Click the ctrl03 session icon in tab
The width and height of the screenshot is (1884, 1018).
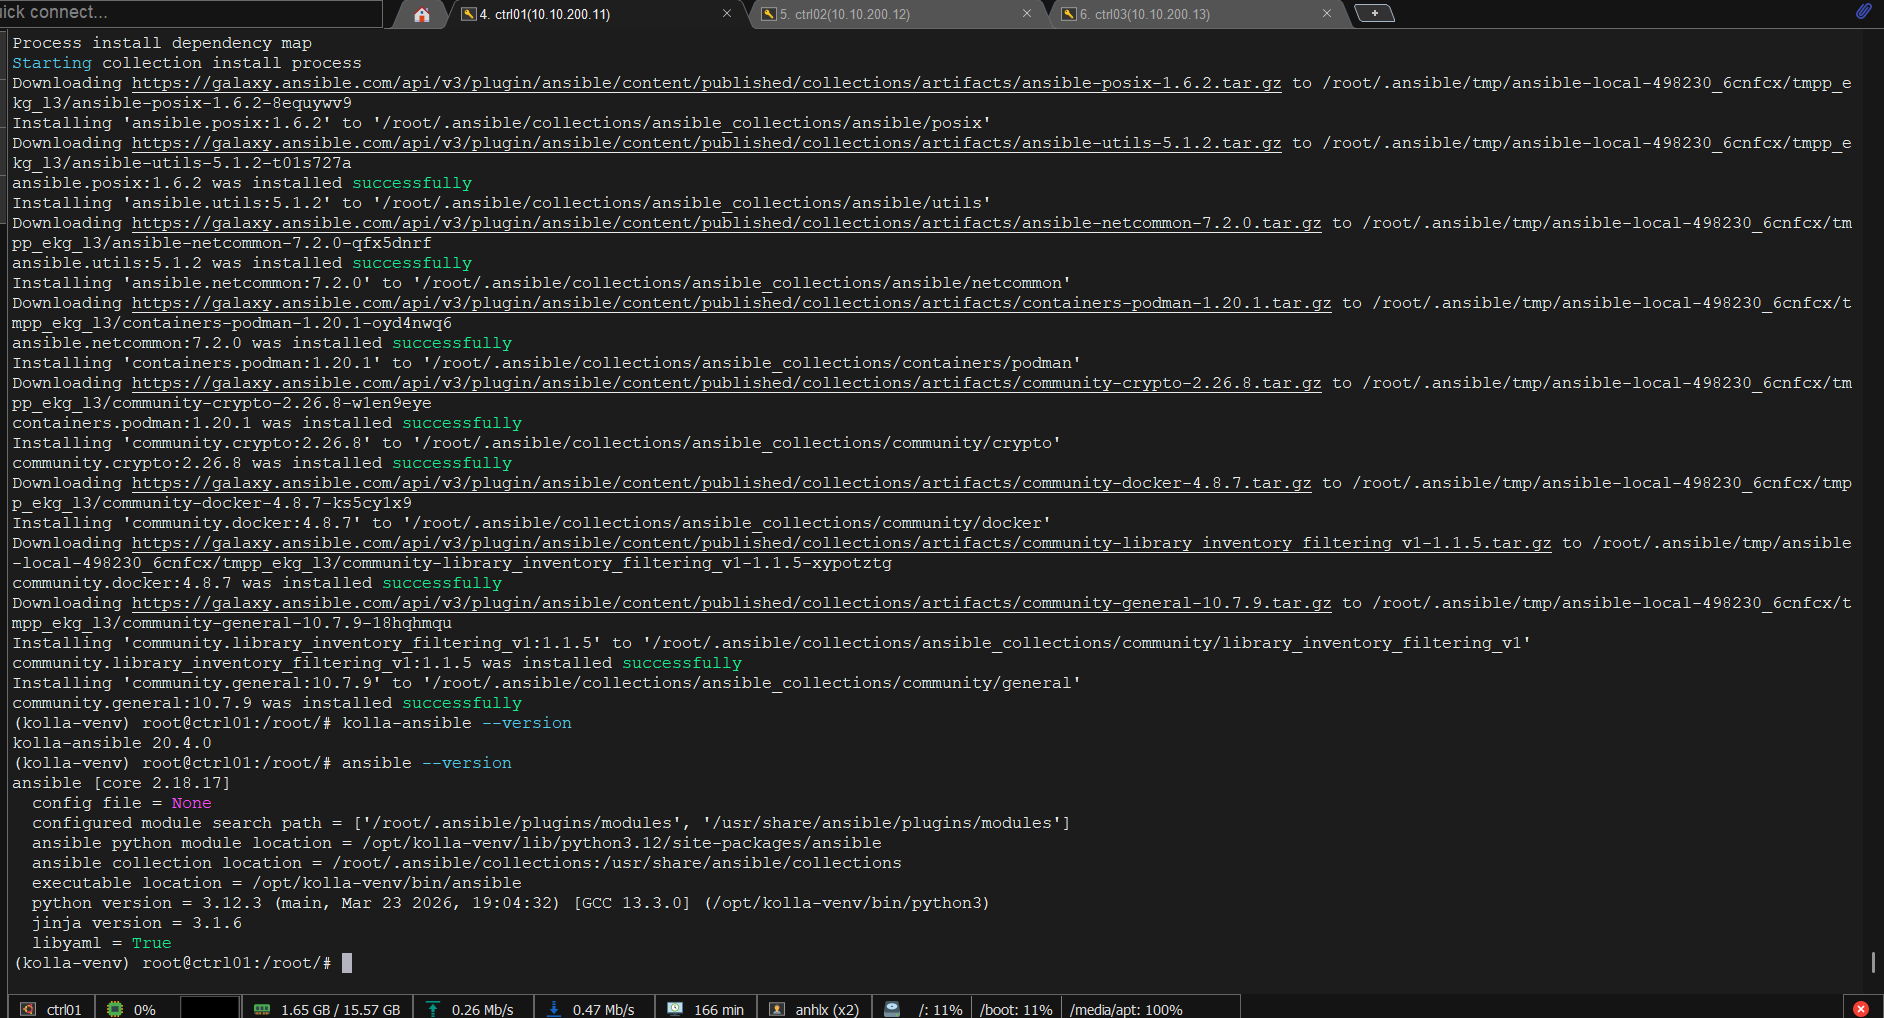pyautogui.click(x=1068, y=14)
